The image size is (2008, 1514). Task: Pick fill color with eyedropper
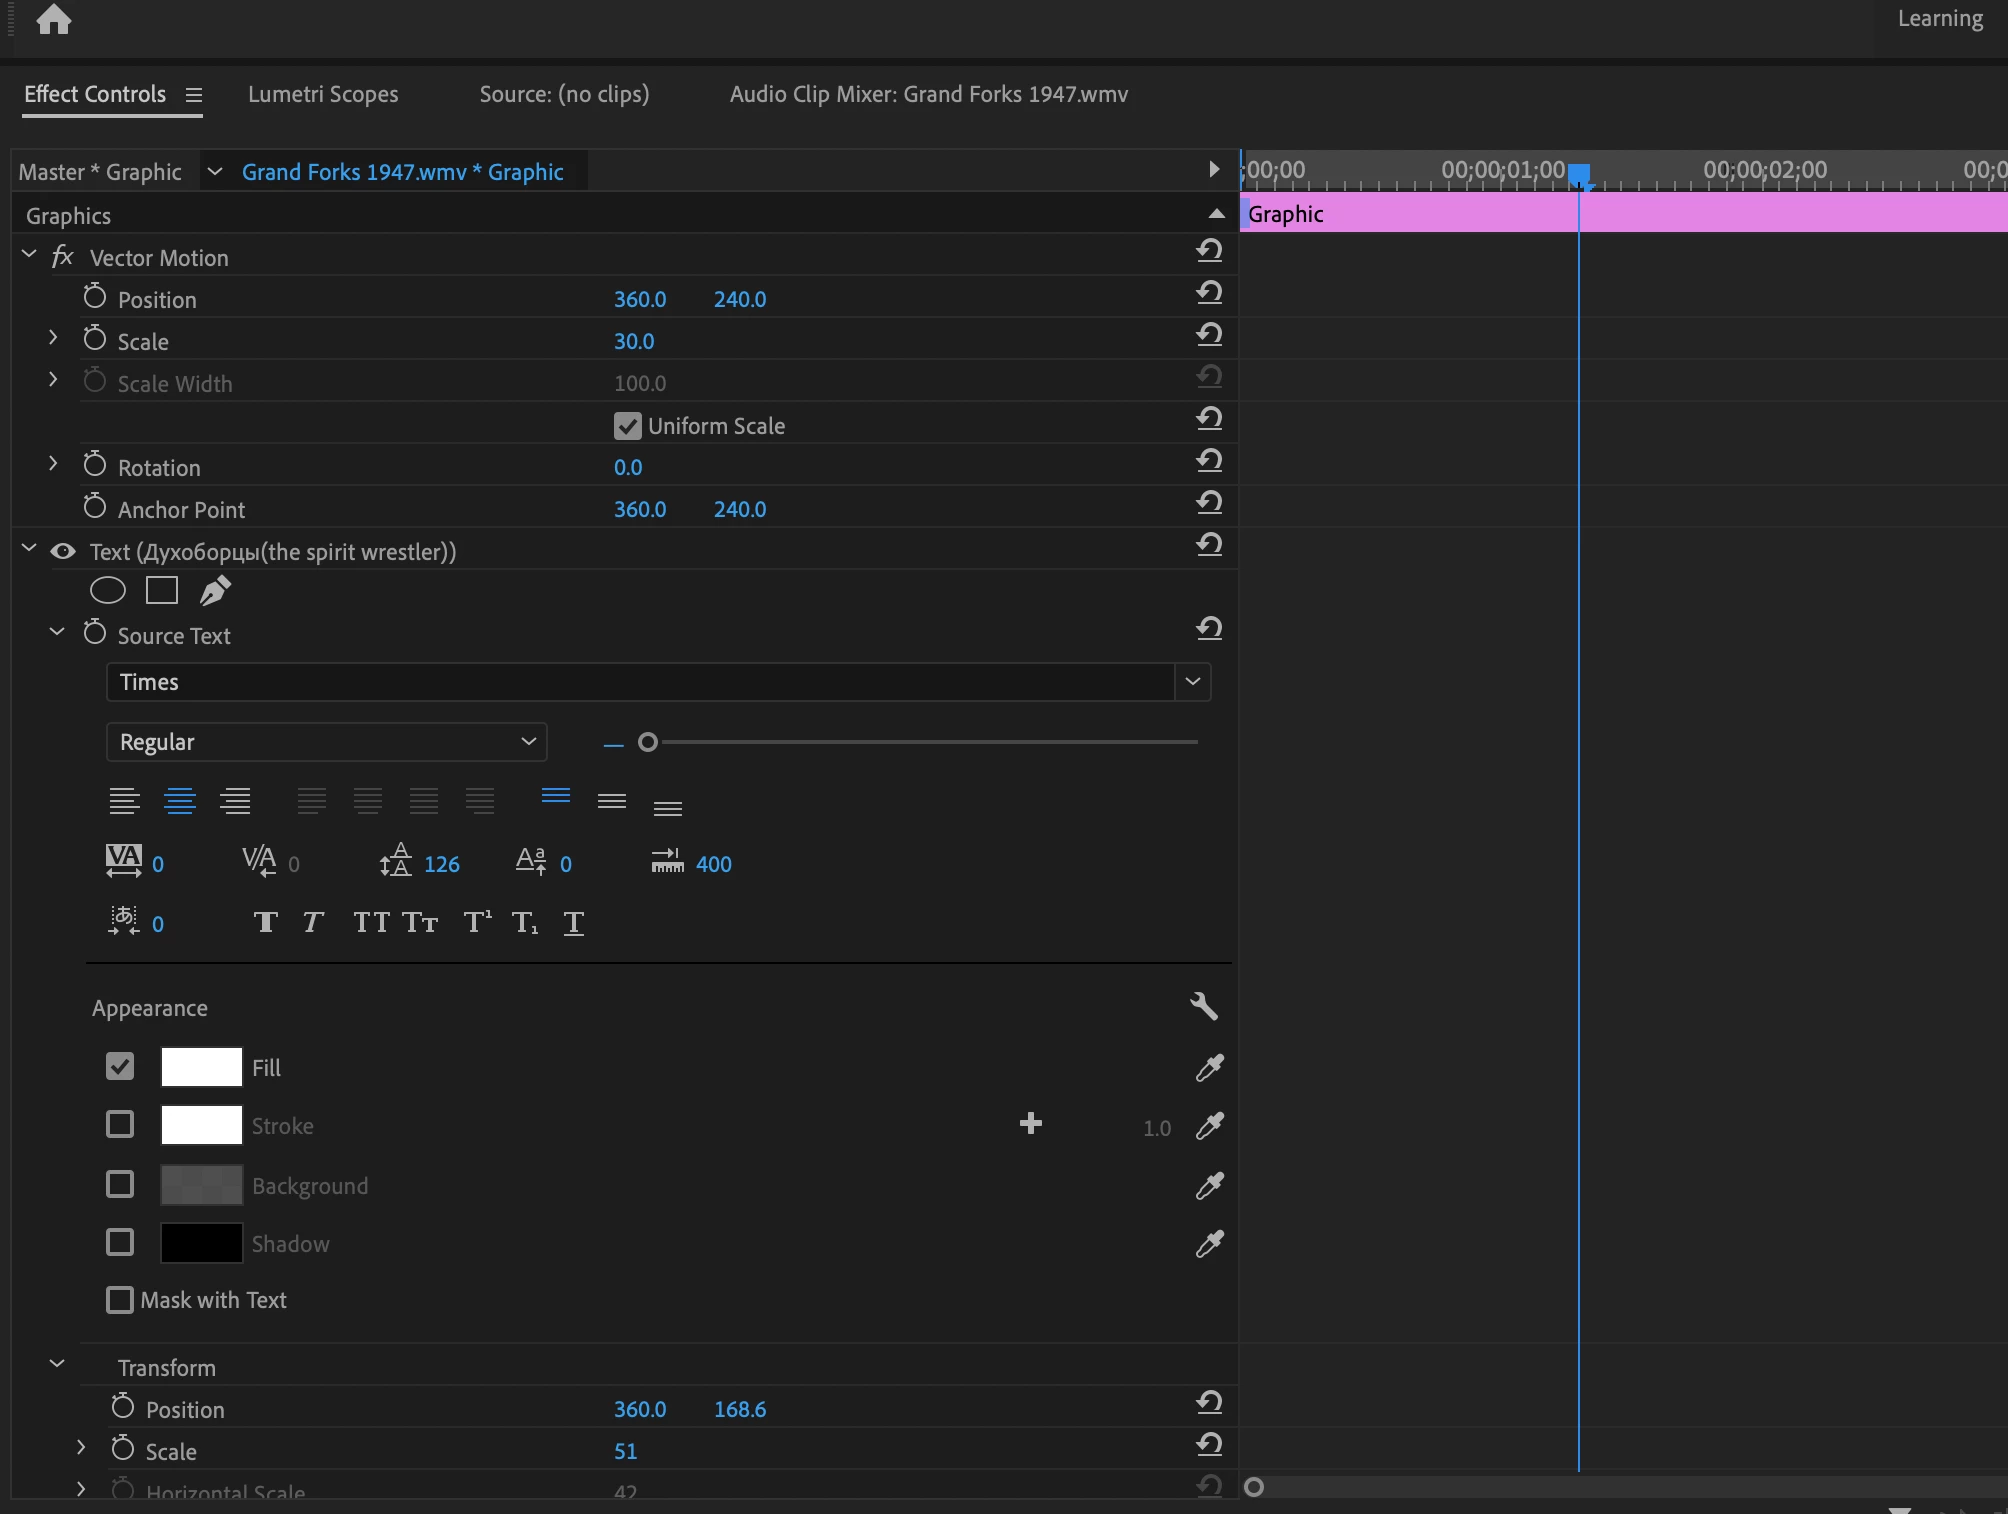pyautogui.click(x=1209, y=1068)
